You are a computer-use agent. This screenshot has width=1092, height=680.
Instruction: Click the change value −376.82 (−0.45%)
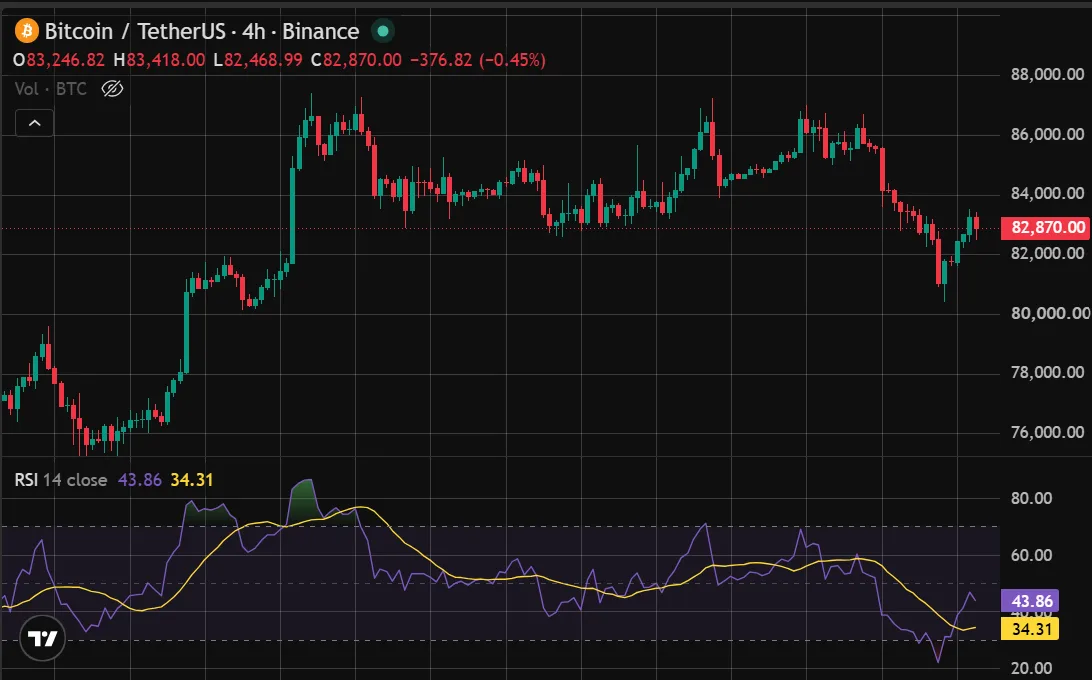pos(478,61)
